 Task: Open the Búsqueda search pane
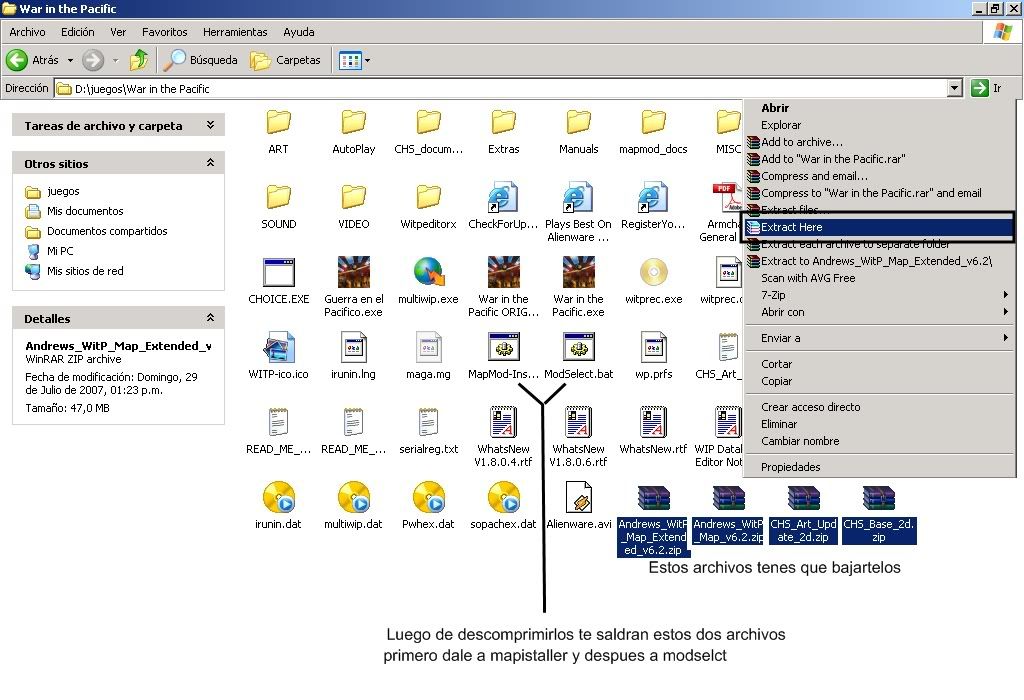pyautogui.click(x=200, y=60)
